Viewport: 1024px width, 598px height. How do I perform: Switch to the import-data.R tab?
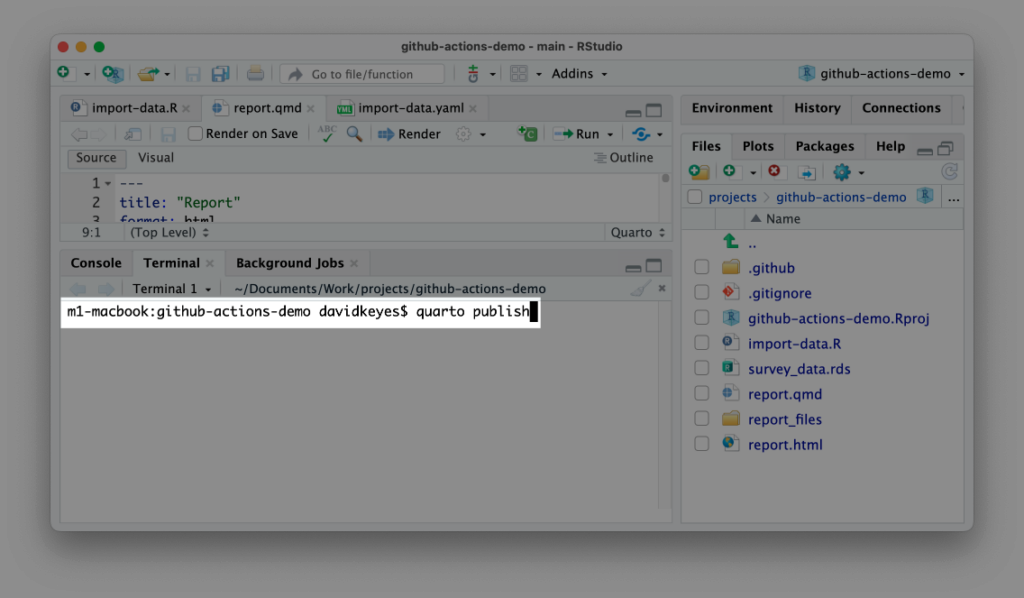click(134, 108)
